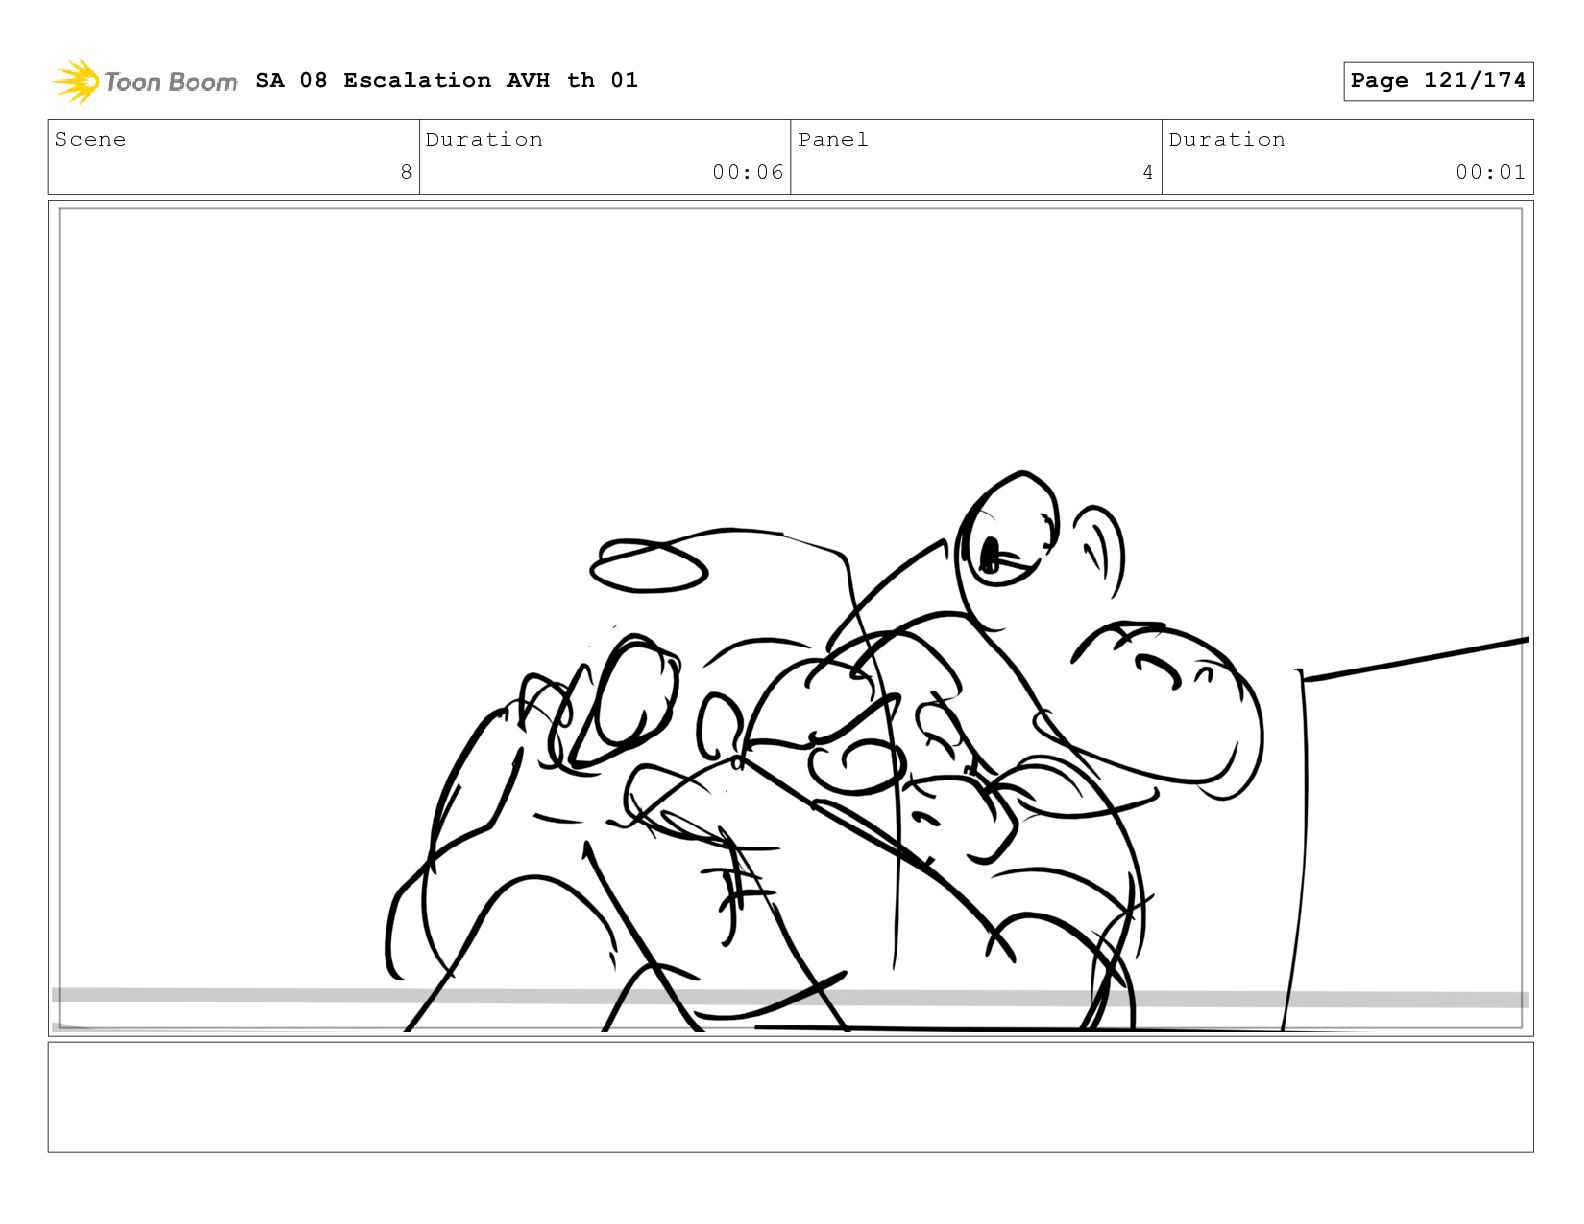Image resolution: width=1584 pixels, height=1224 pixels.
Task: Click the scene duration value '00:06'
Action: point(748,172)
